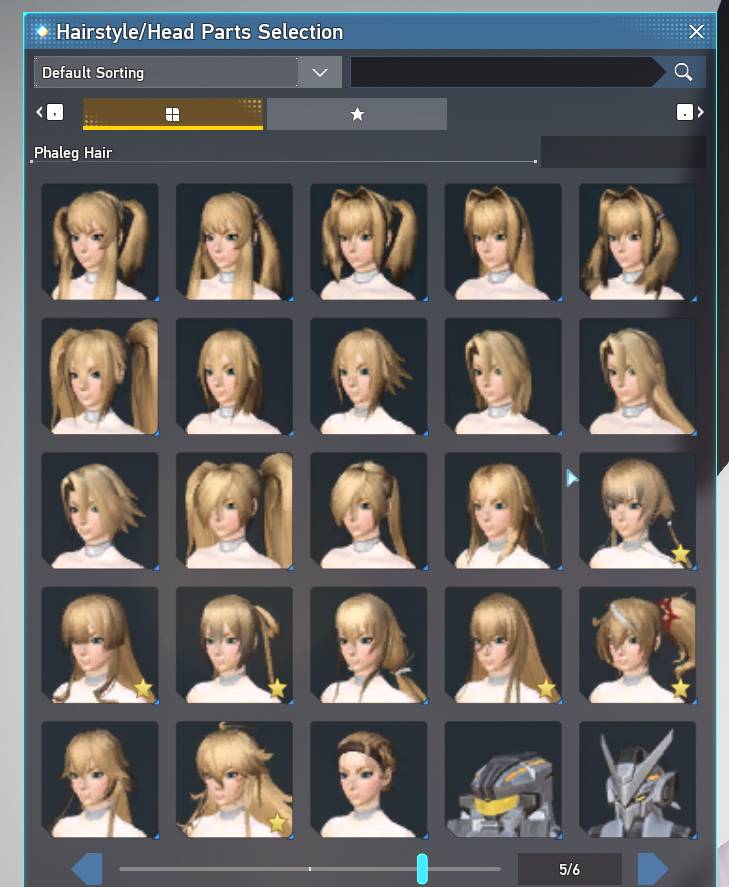Choose long swept-bangs hair ending second row

click(x=637, y=376)
